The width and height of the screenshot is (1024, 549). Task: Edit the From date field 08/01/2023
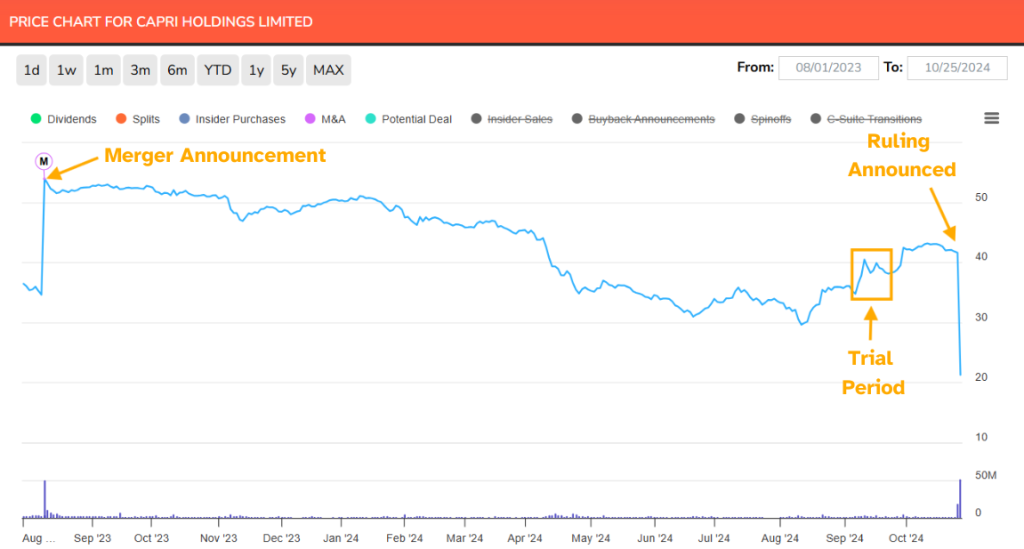click(828, 68)
